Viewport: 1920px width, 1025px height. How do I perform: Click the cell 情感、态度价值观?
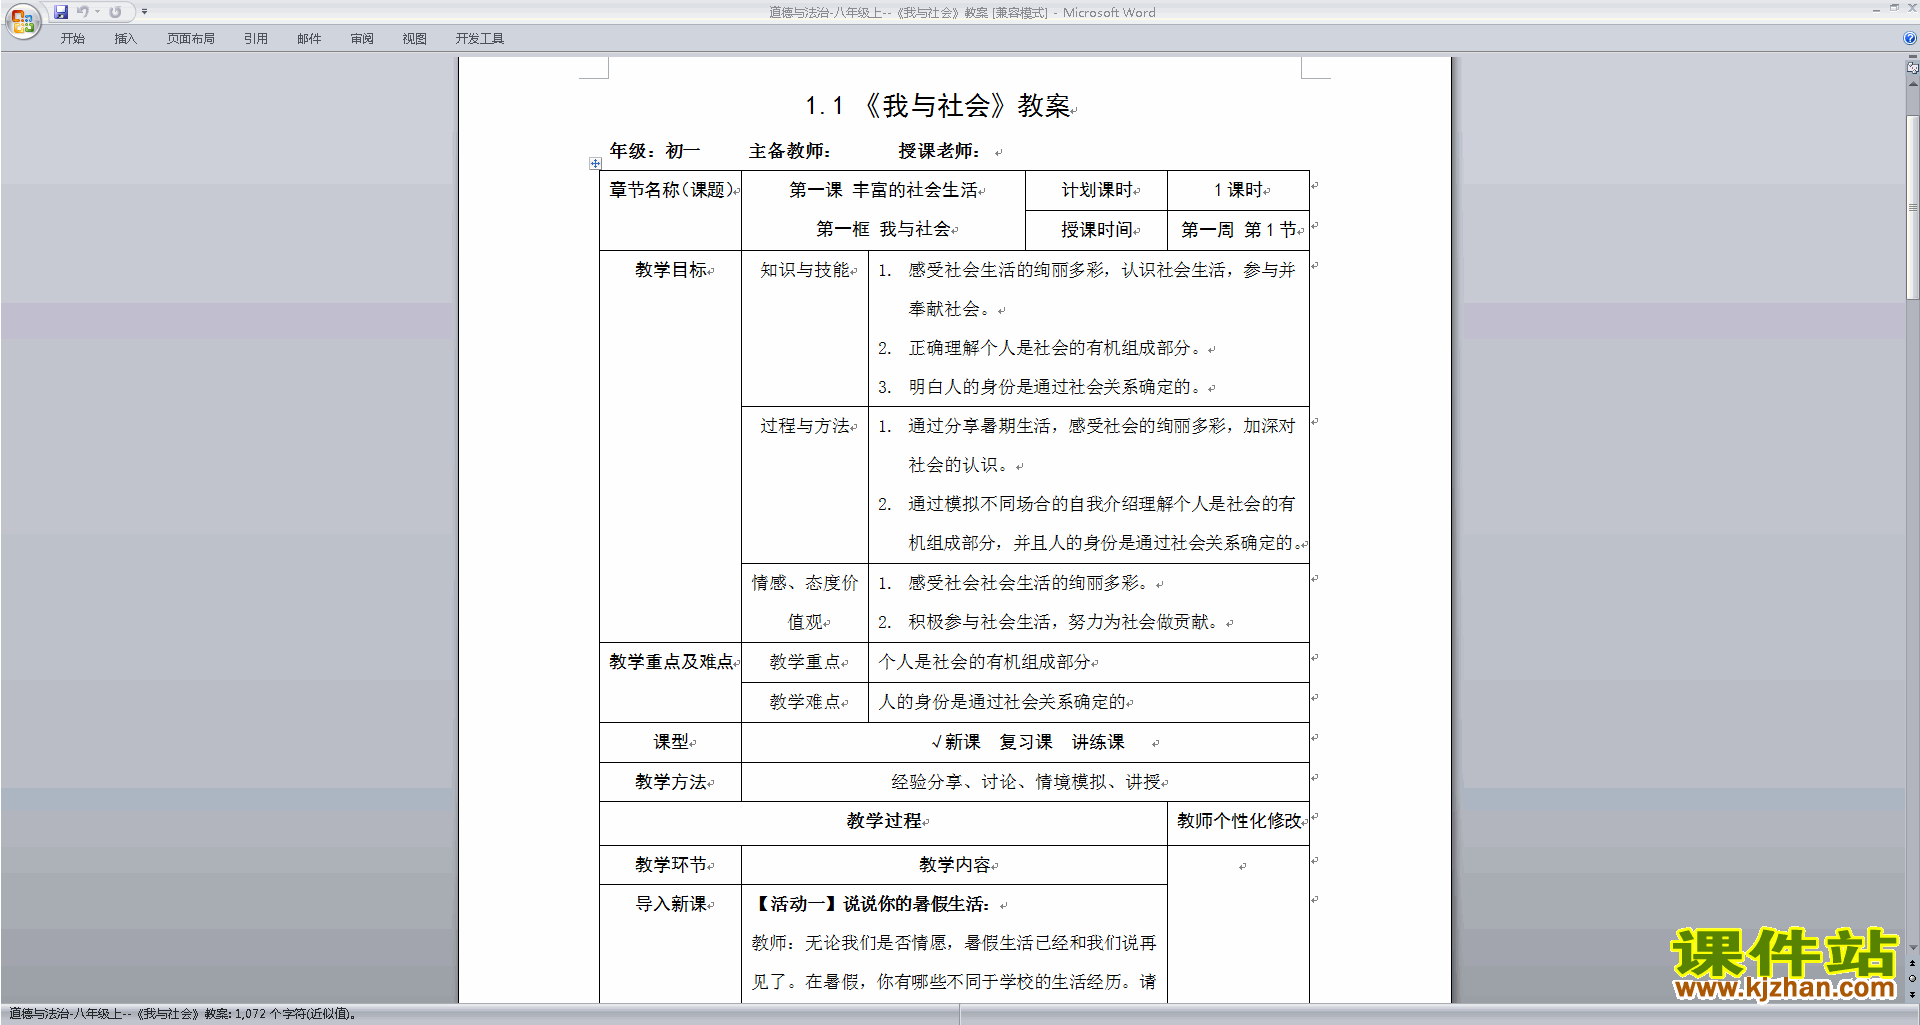tap(805, 602)
